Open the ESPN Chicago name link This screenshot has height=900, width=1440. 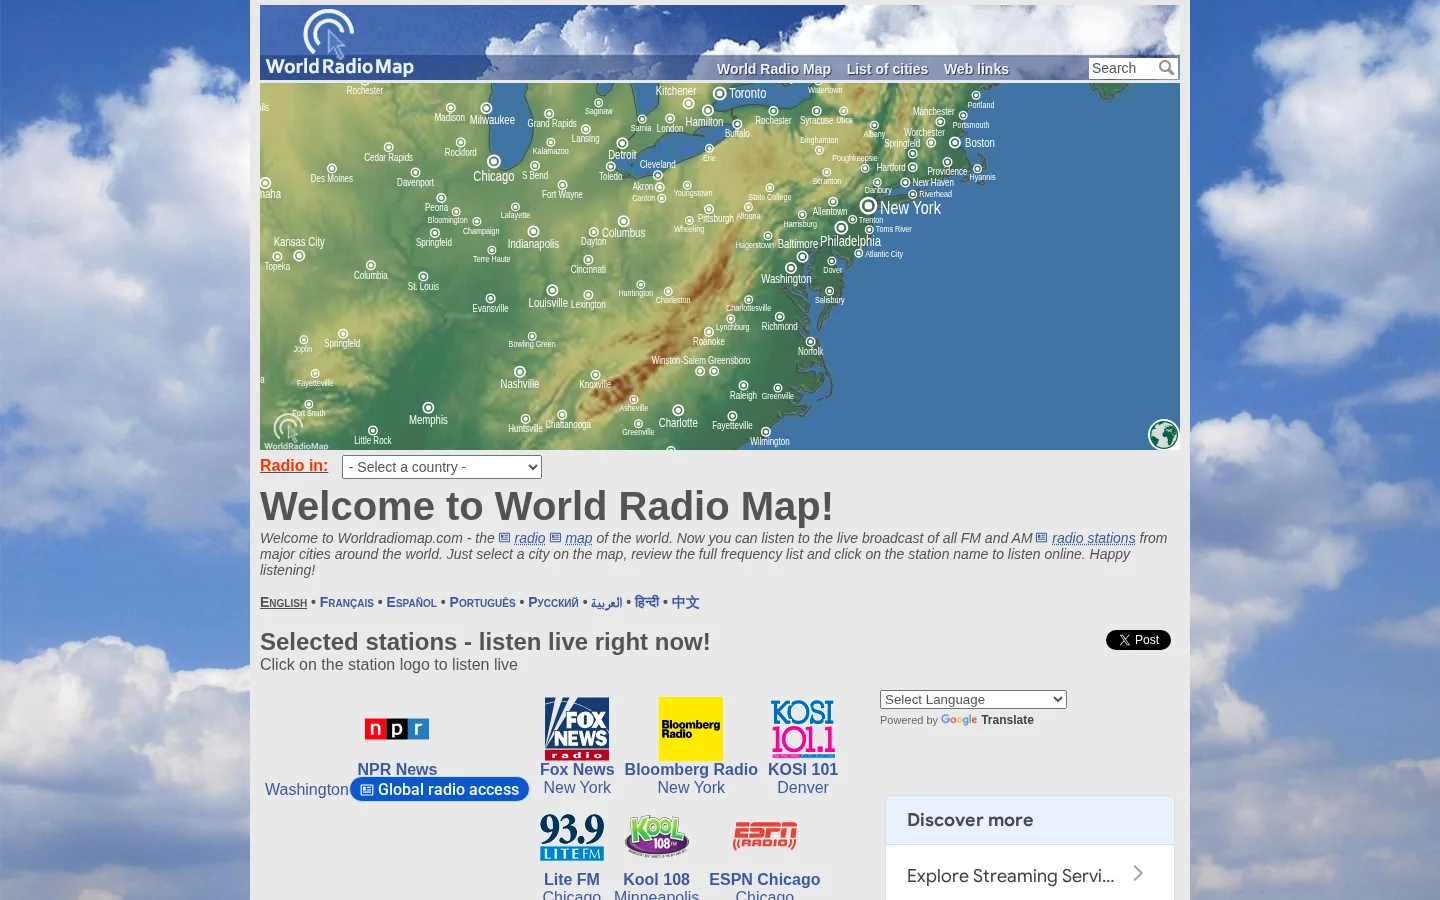click(x=765, y=879)
